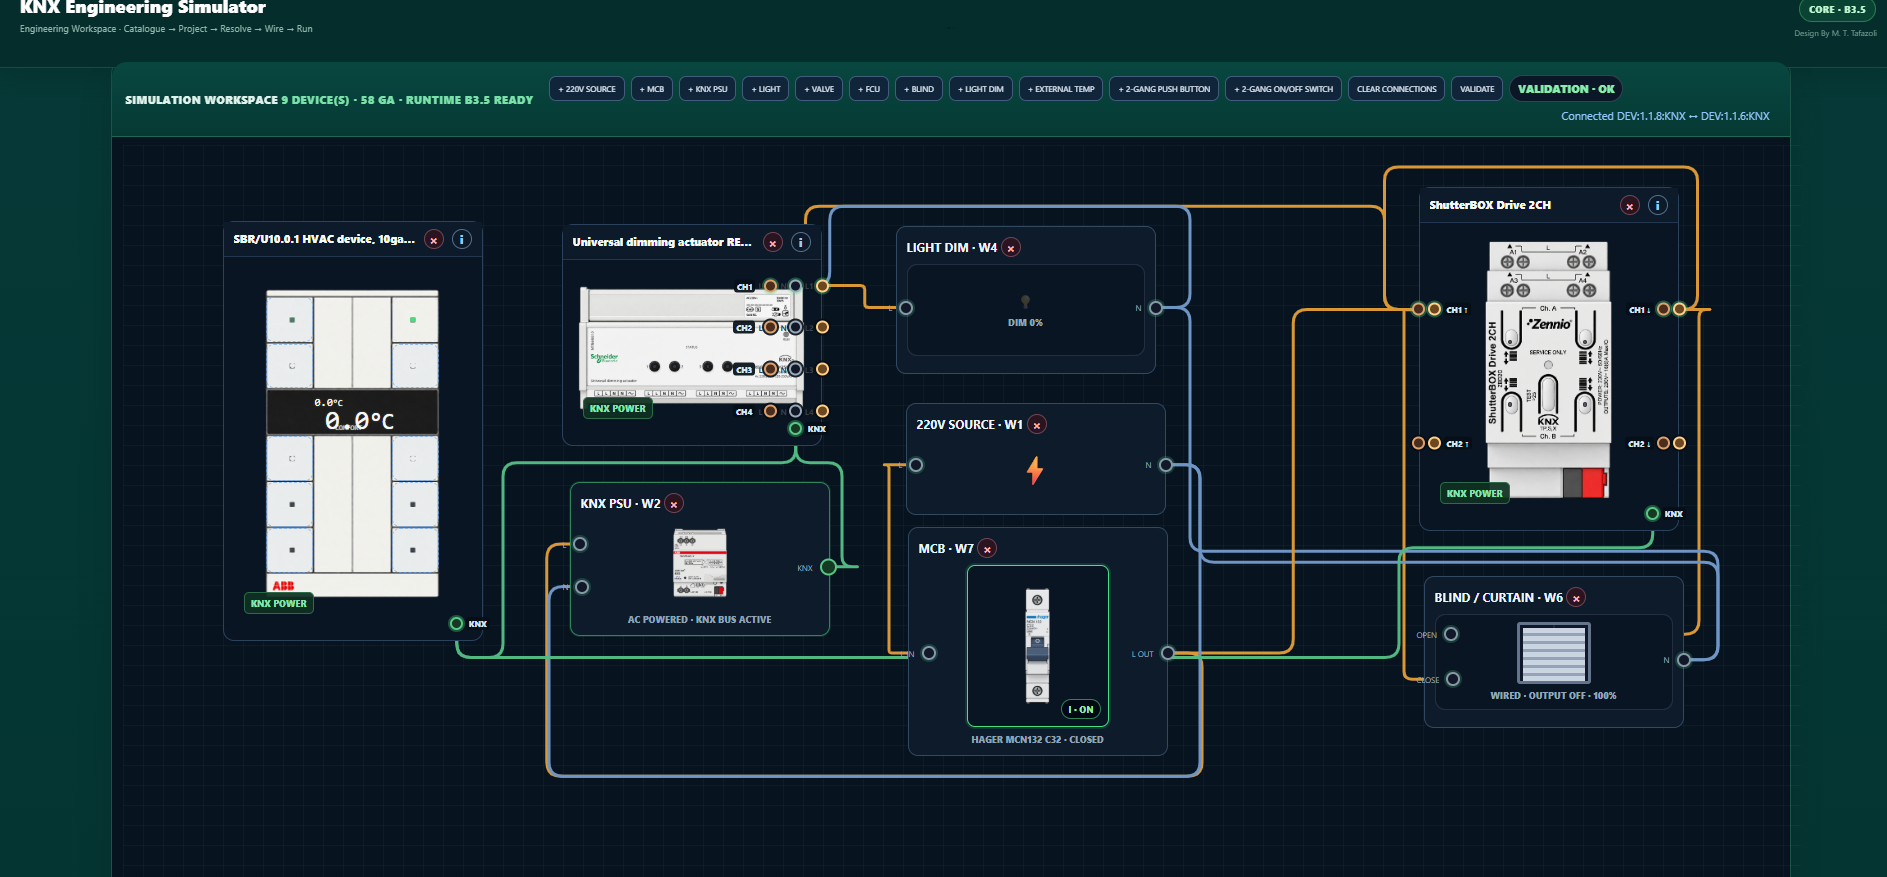The width and height of the screenshot is (1887, 877).
Task: Add a 220V source device
Action: click(587, 89)
